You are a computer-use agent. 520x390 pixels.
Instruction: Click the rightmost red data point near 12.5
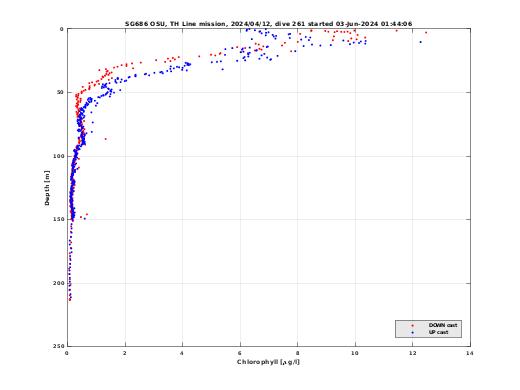point(426,33)
